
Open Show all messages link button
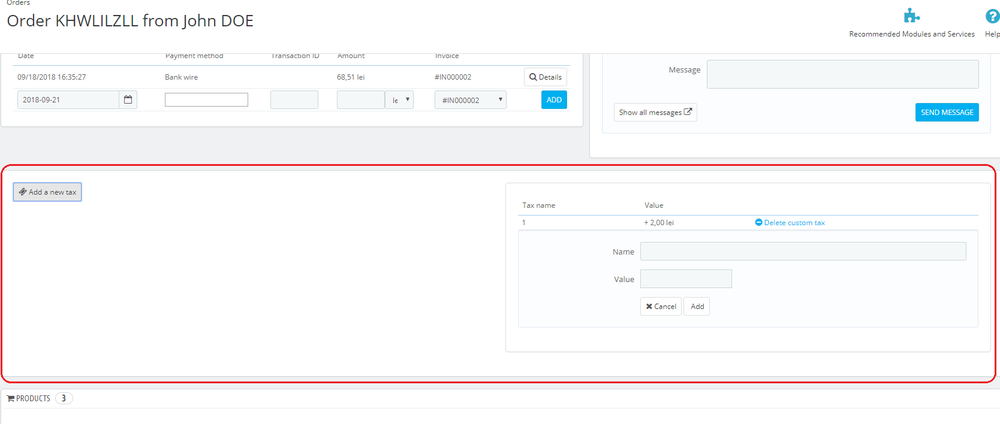coord(655,112)
